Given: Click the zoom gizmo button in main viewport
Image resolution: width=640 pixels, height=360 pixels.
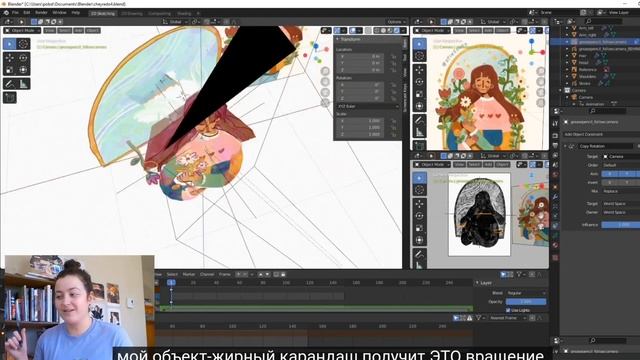Looking at the screenshot, I should click(x=325, y=71).
